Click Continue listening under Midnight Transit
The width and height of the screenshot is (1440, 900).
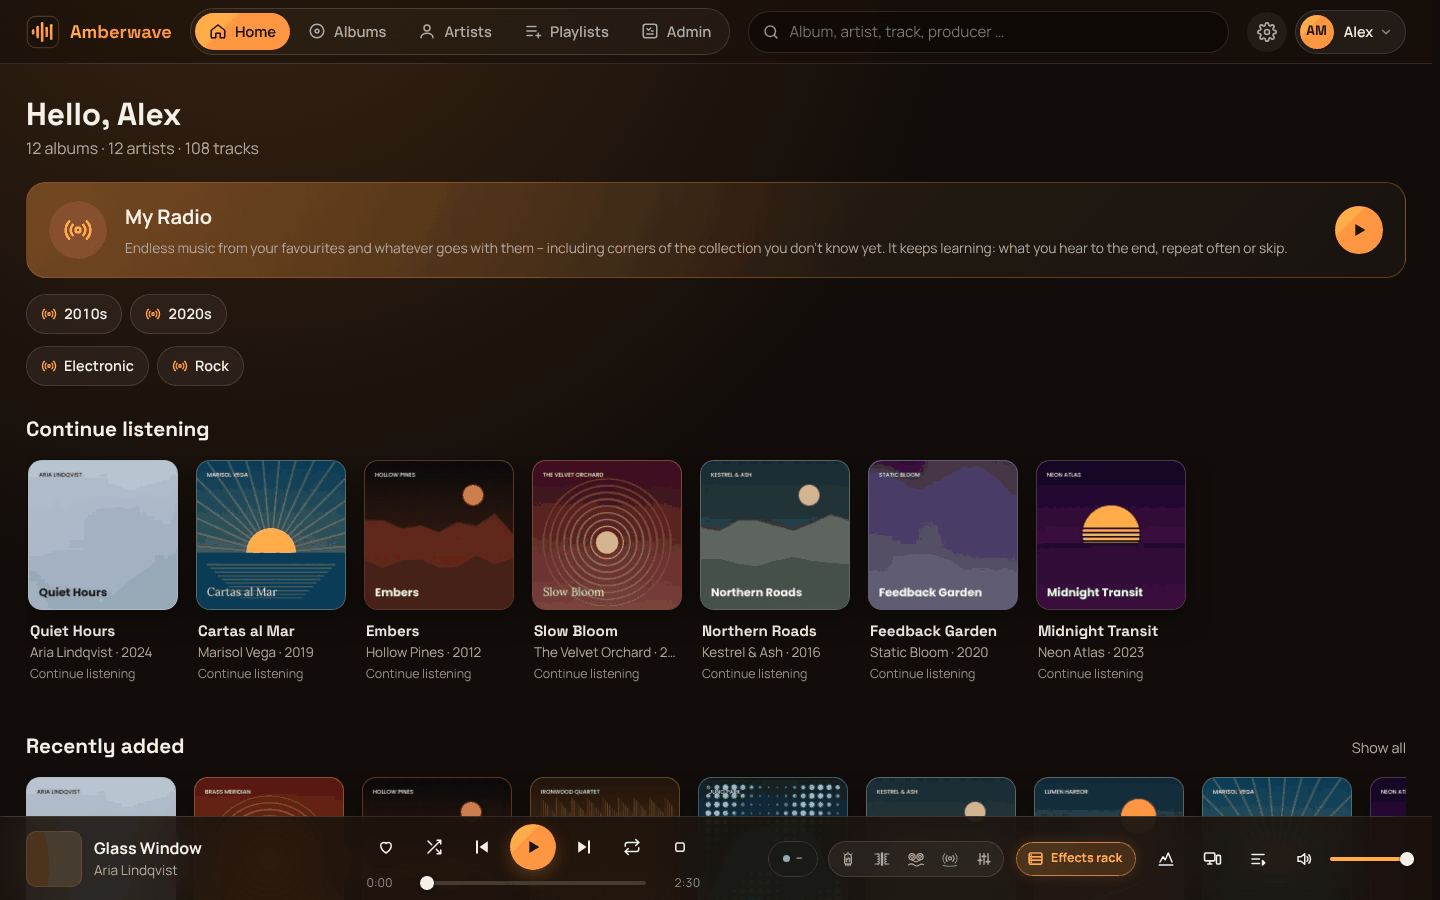click(x=1090, y=674)
